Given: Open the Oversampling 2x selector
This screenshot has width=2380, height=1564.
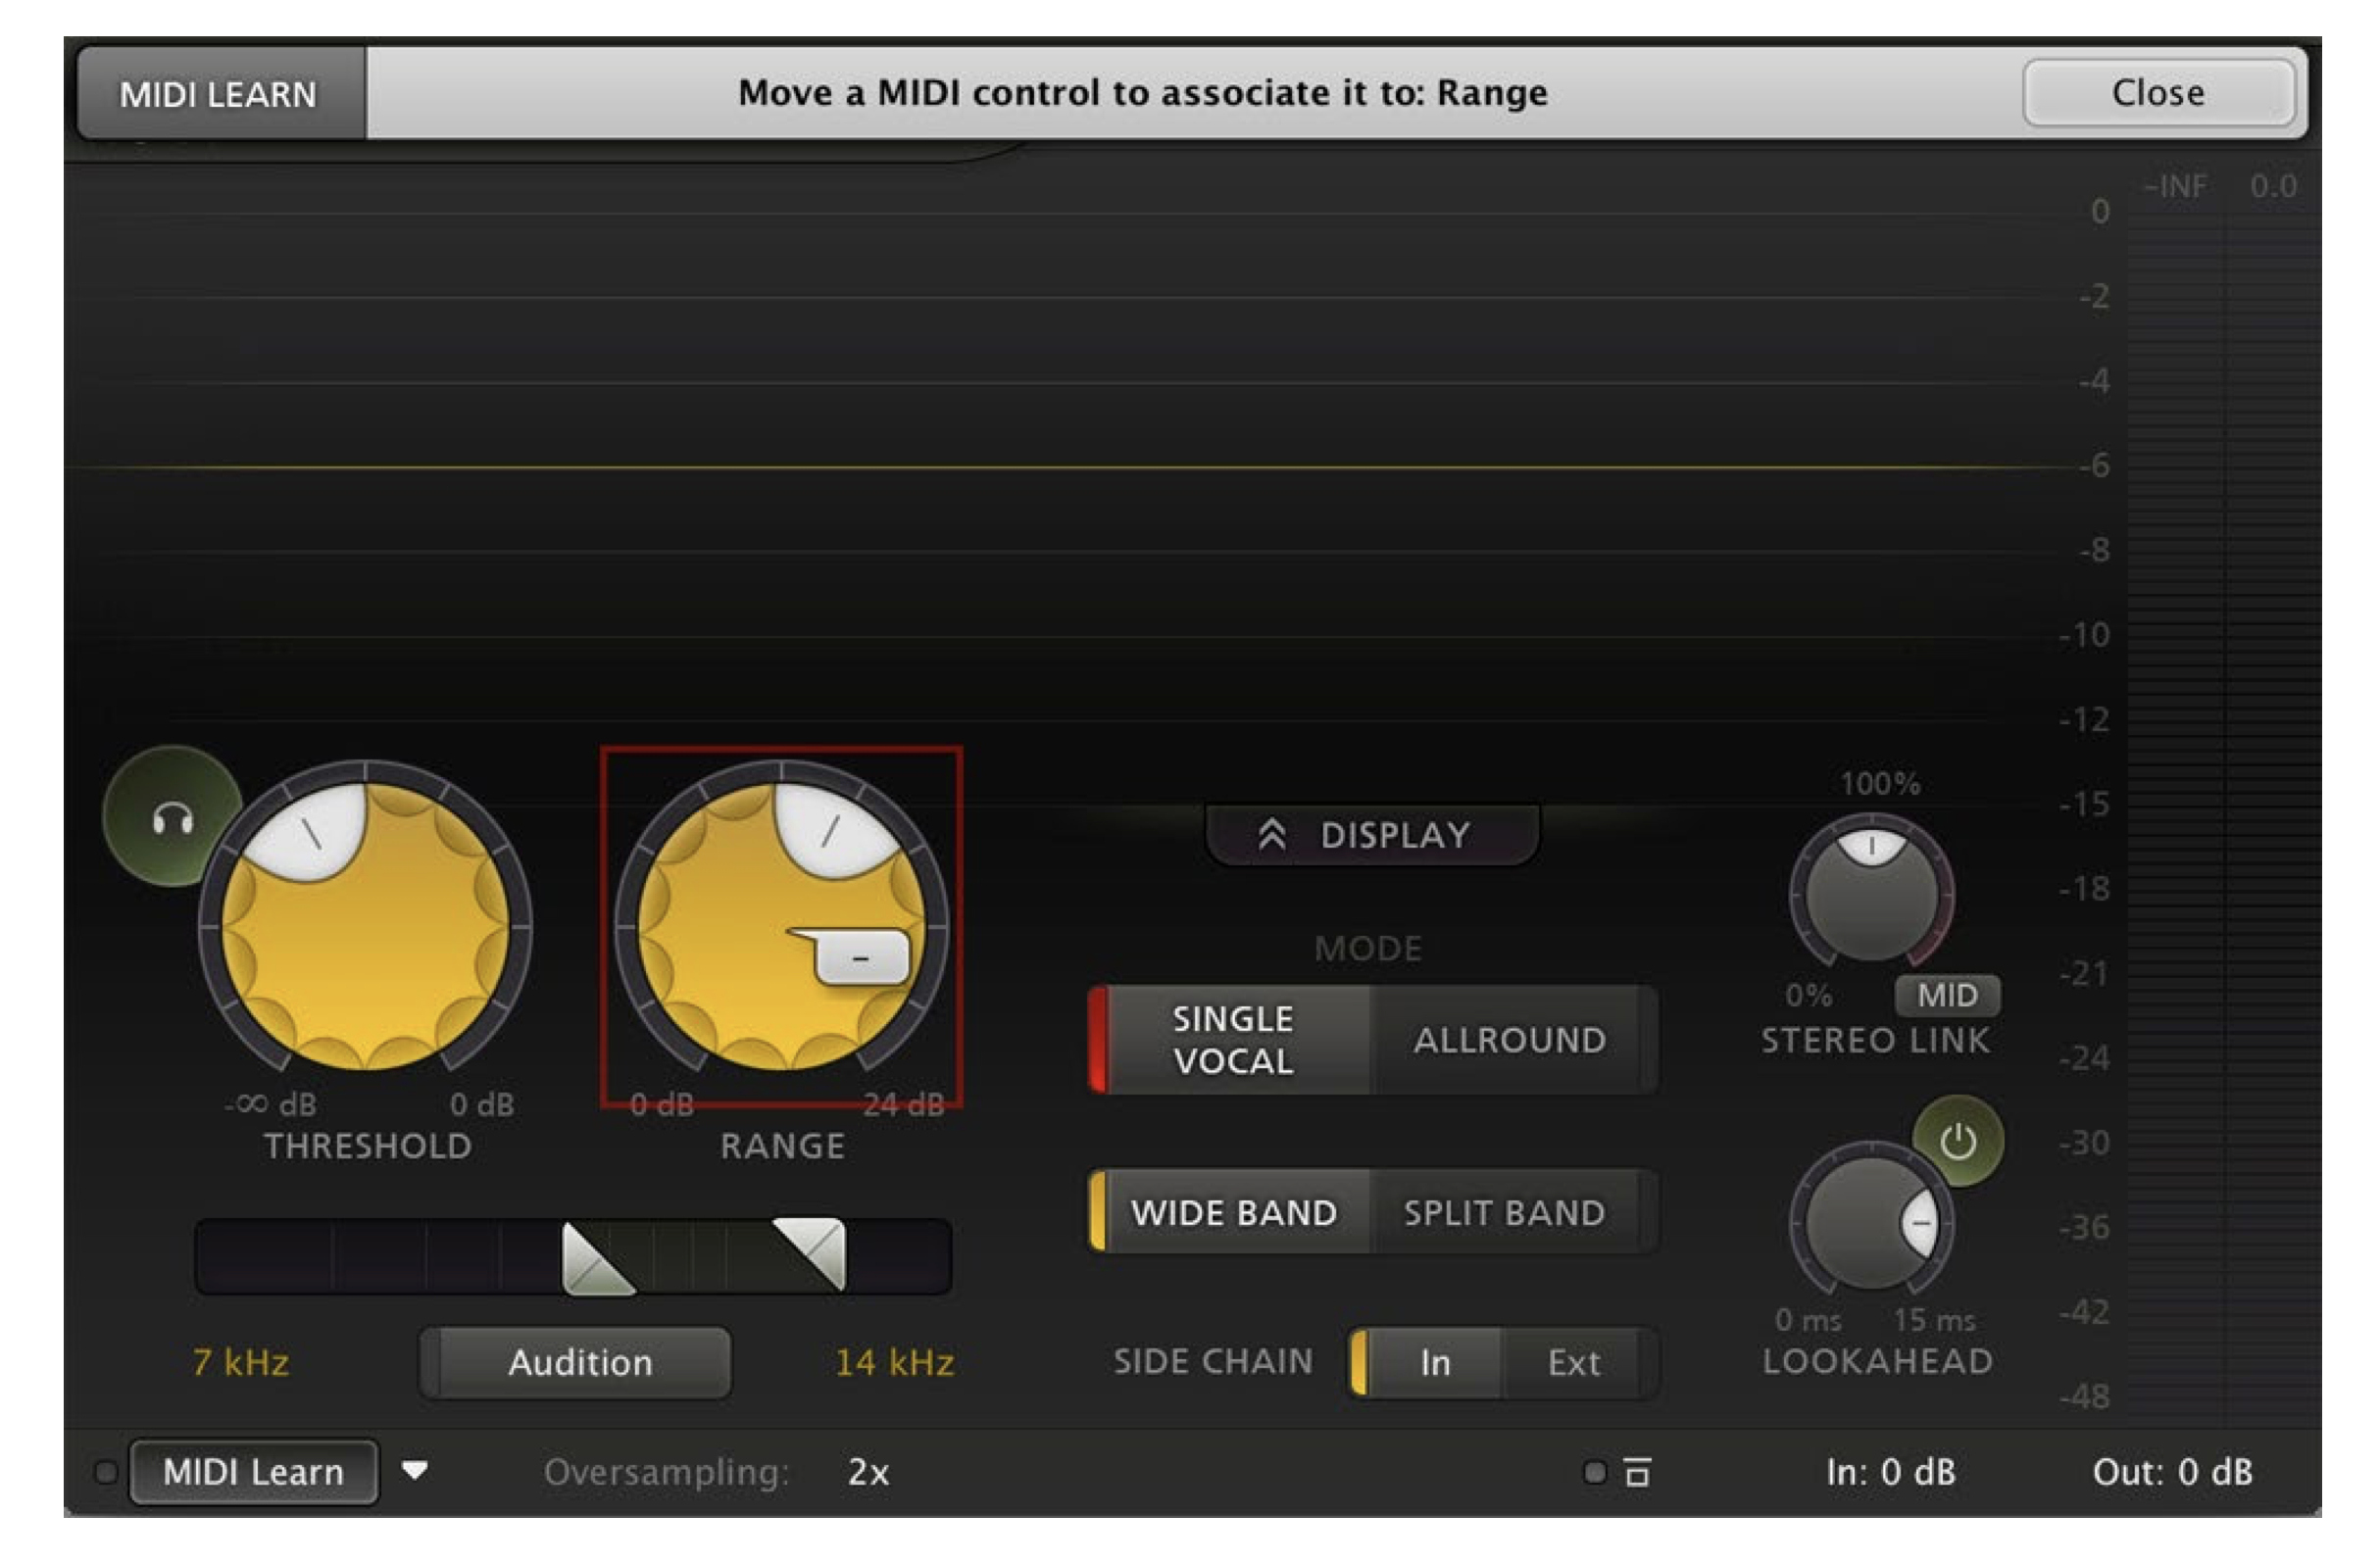Looking at the screenshot, I should [868, 1472].
